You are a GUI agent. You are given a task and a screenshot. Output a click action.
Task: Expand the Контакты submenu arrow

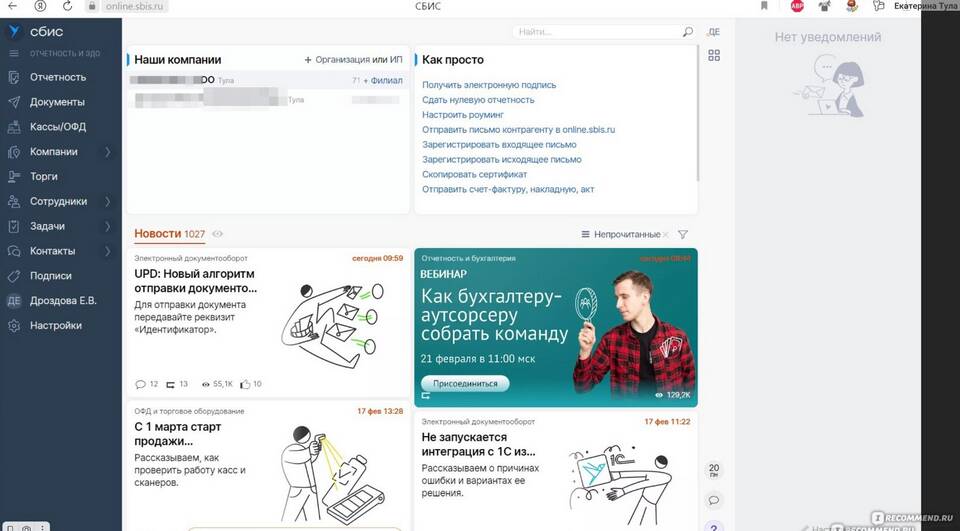108,251
